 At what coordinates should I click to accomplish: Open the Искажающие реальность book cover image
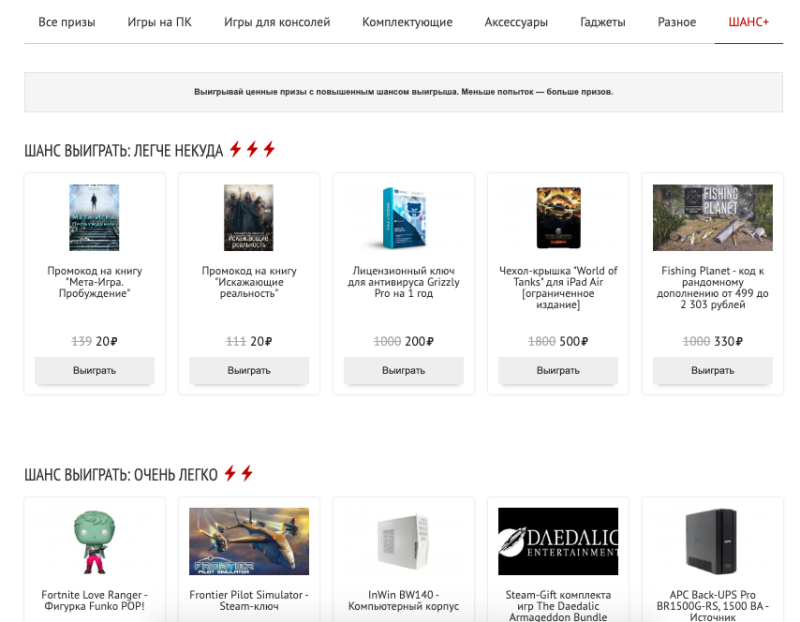tap(249, 217)
